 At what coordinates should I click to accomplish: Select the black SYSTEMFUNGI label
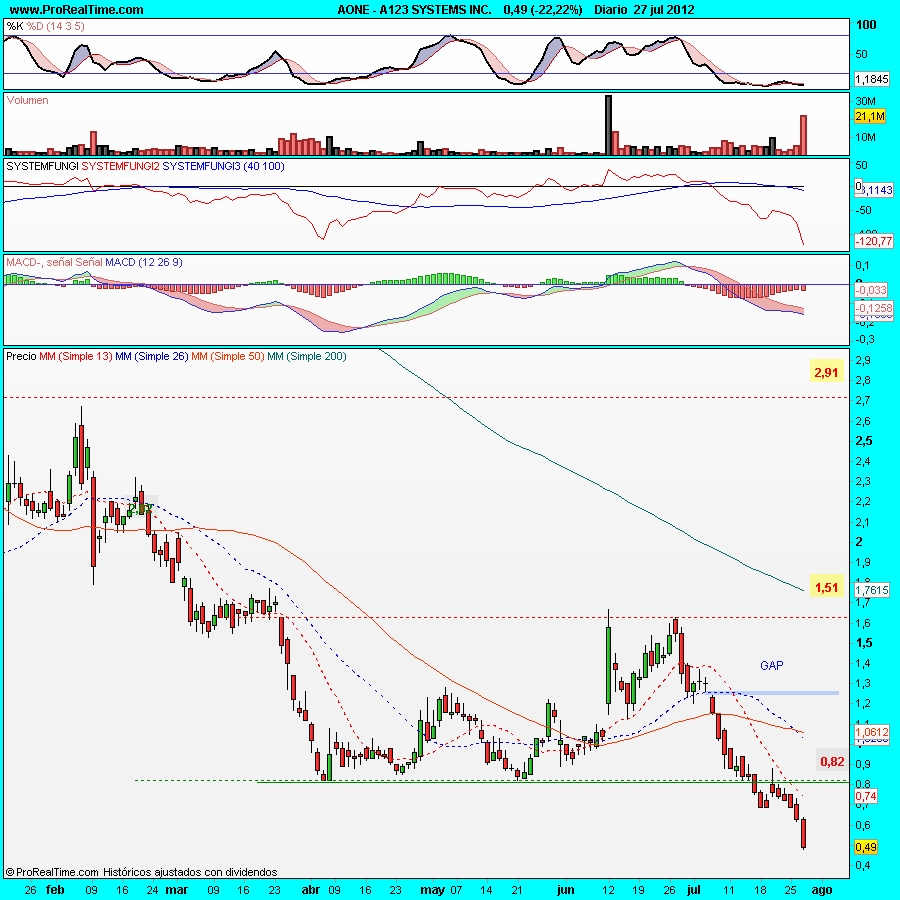(42, 166)
